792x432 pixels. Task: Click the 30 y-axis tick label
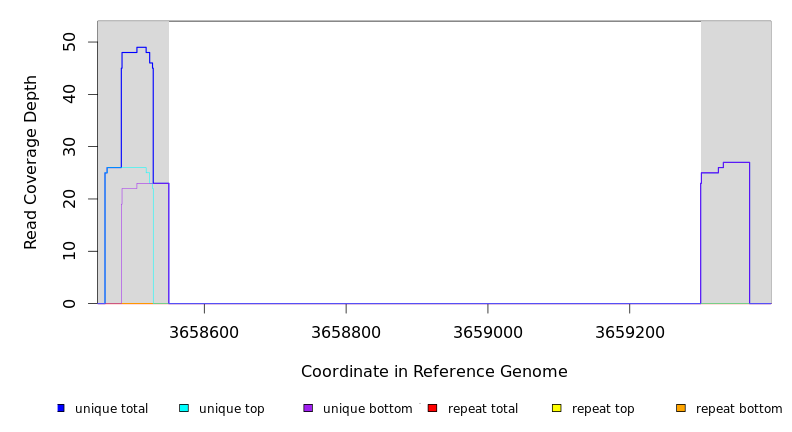[x=70, y=147]
